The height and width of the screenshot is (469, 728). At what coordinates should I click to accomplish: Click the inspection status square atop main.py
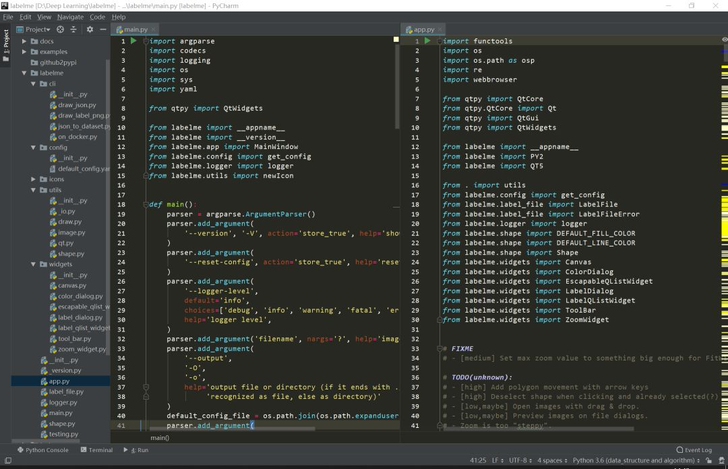pos(396,39)
